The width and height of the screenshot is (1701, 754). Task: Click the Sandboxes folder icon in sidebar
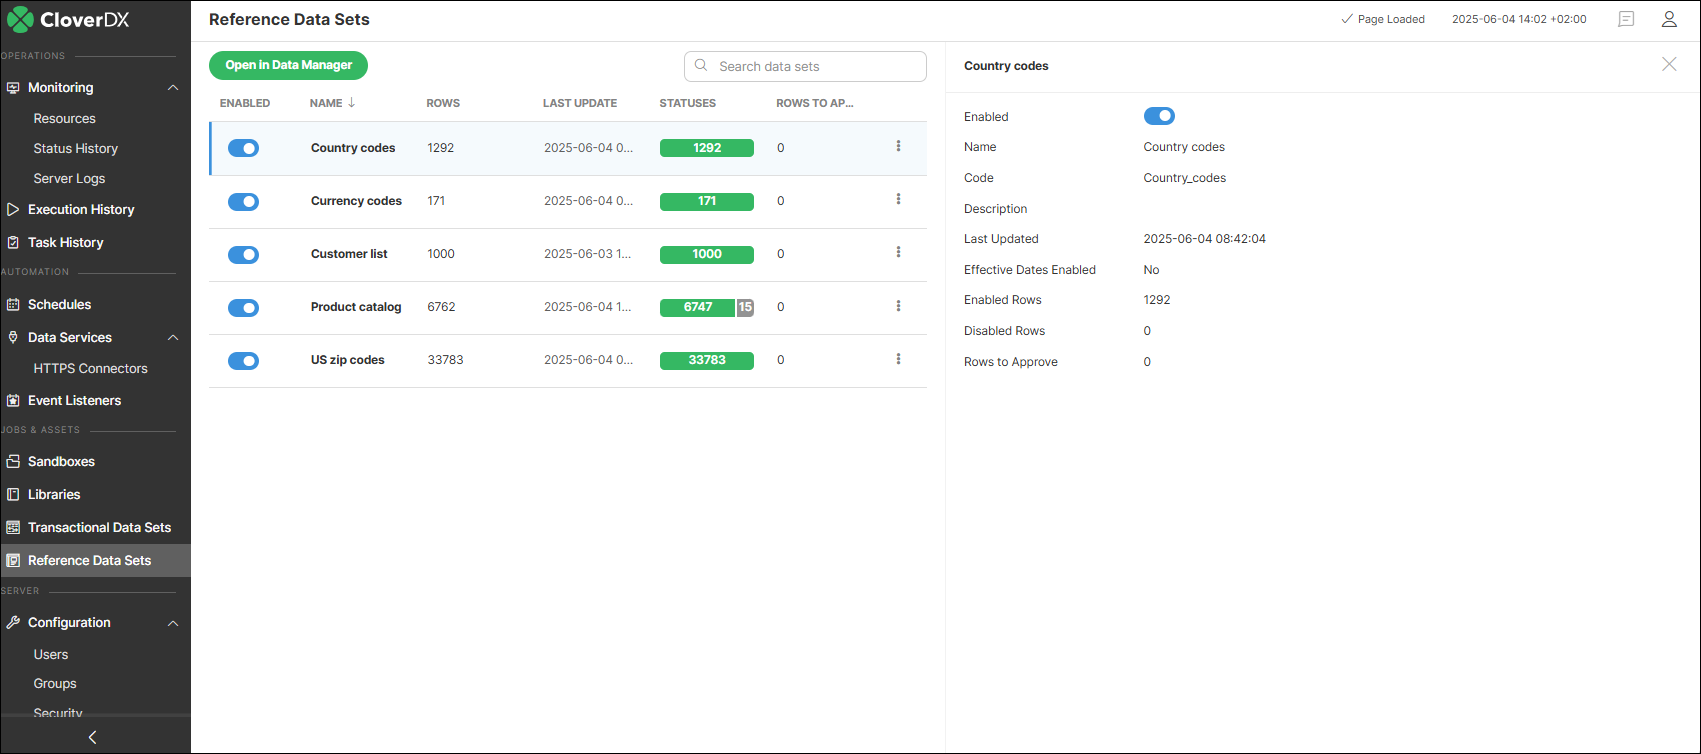pos(13,461)
